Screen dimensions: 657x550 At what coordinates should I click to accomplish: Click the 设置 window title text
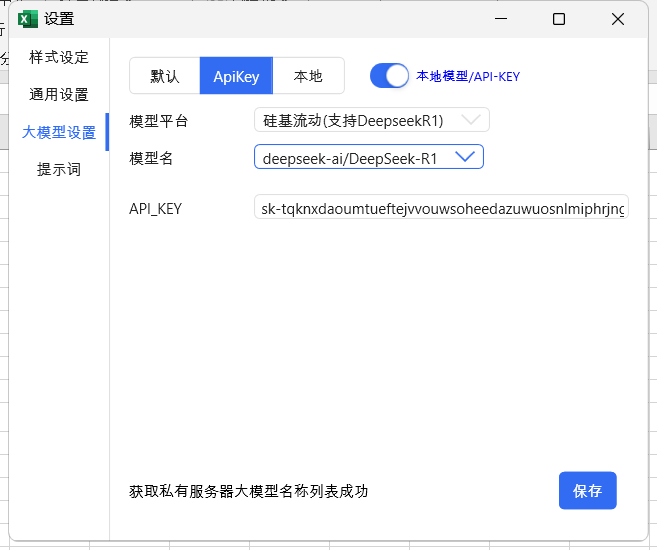coord(59,19)
